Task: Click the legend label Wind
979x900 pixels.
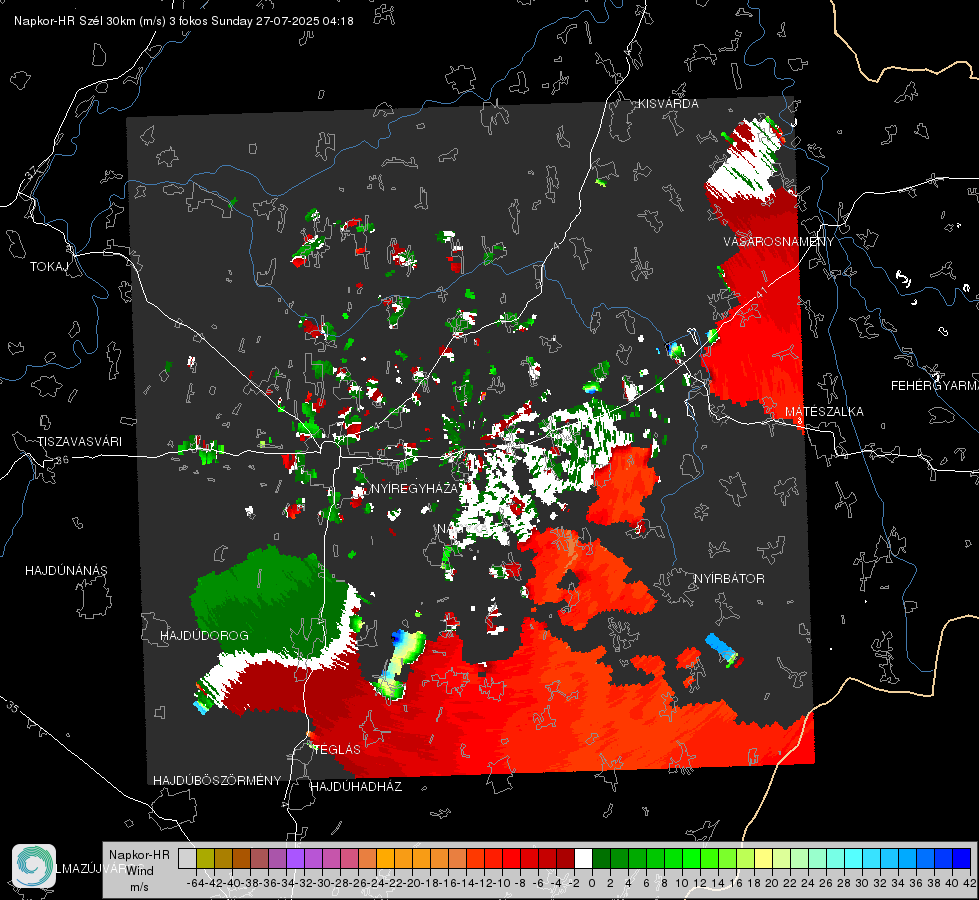Action: coord(140,871)
